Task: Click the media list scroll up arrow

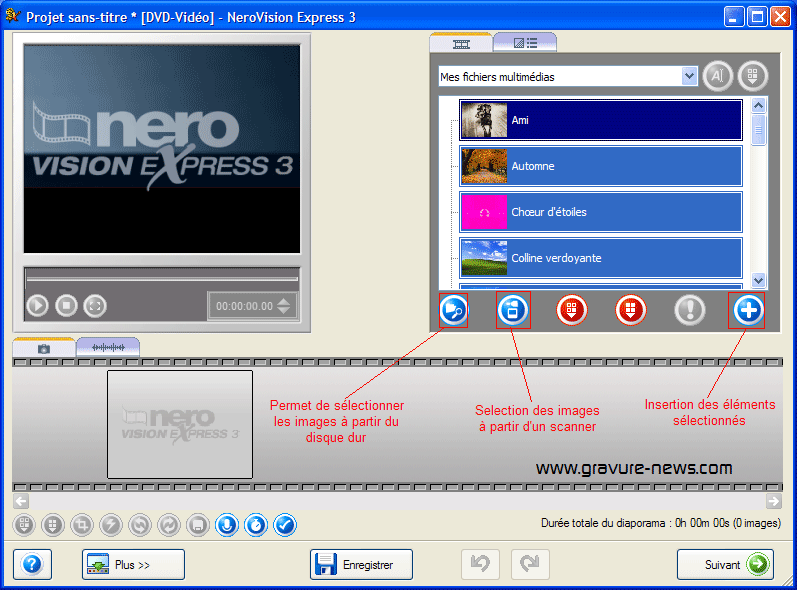Action: click(x=758, y=106)
